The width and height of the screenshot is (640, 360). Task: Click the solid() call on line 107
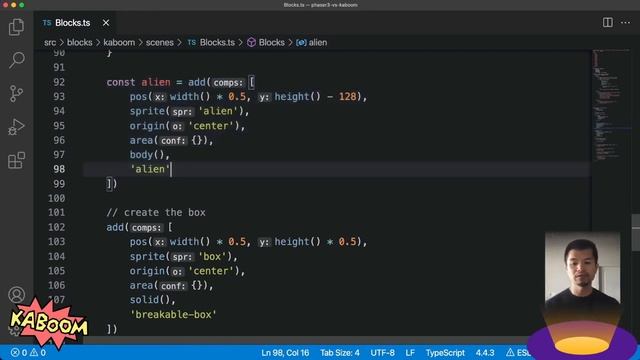point(152,300)
